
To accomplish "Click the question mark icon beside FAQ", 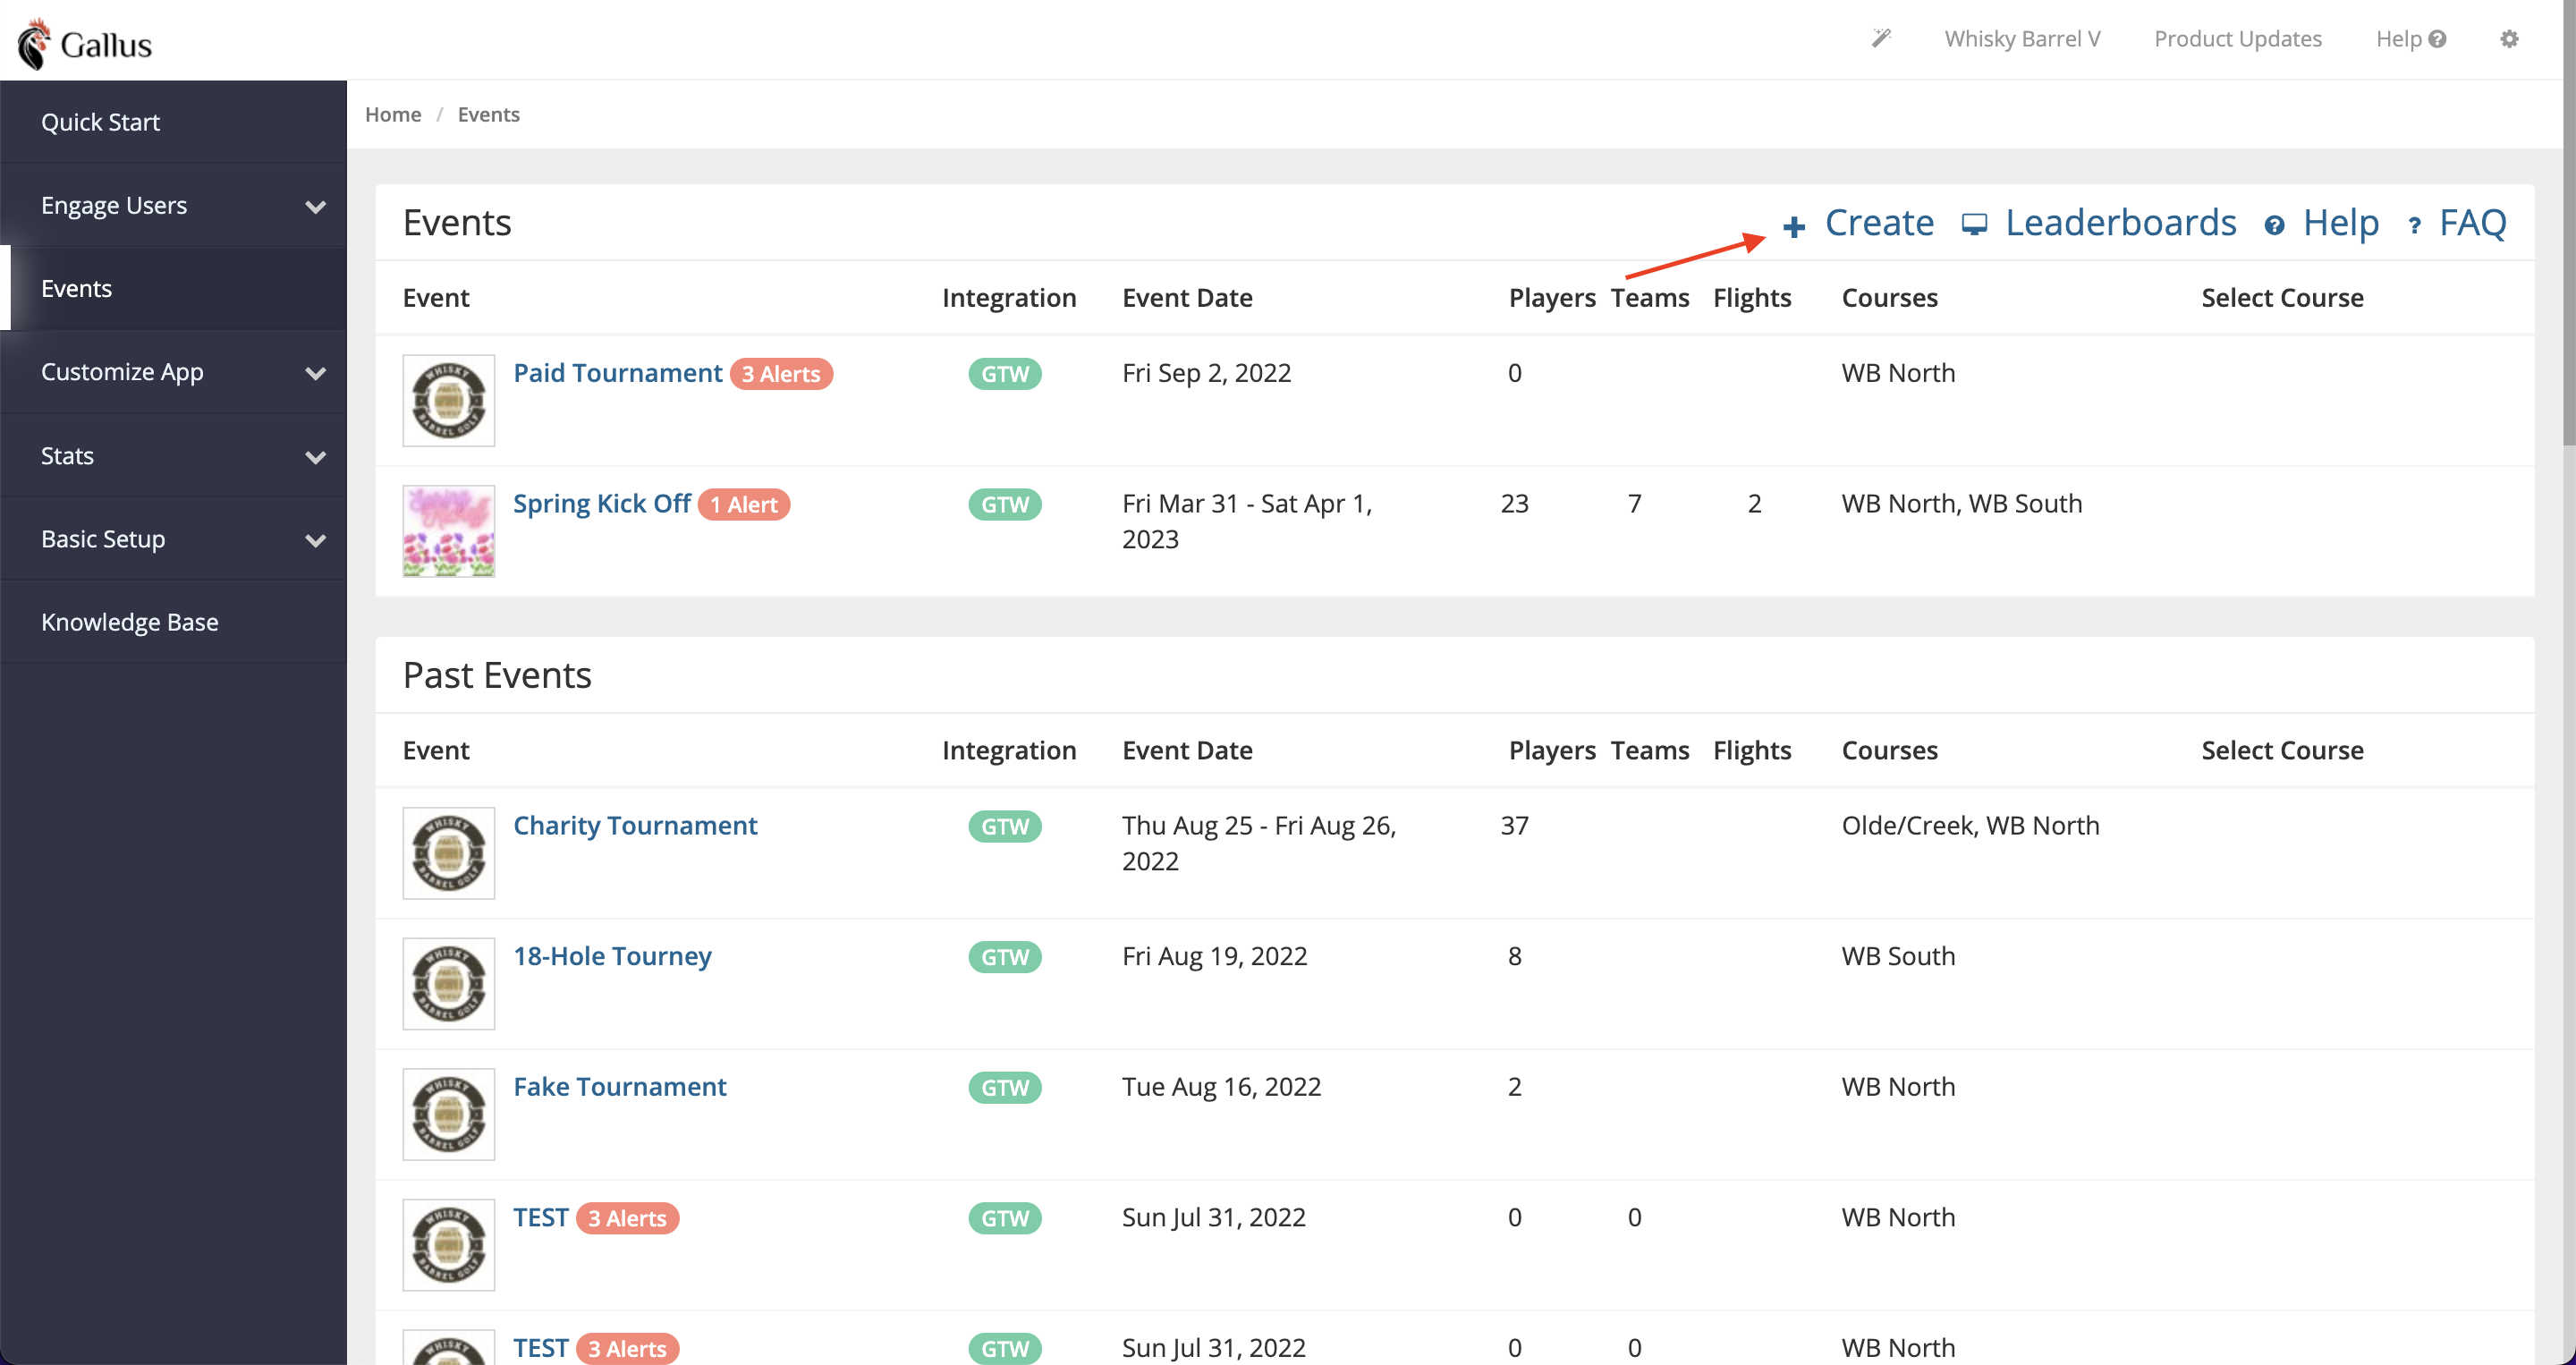I will pos(2414,226).
